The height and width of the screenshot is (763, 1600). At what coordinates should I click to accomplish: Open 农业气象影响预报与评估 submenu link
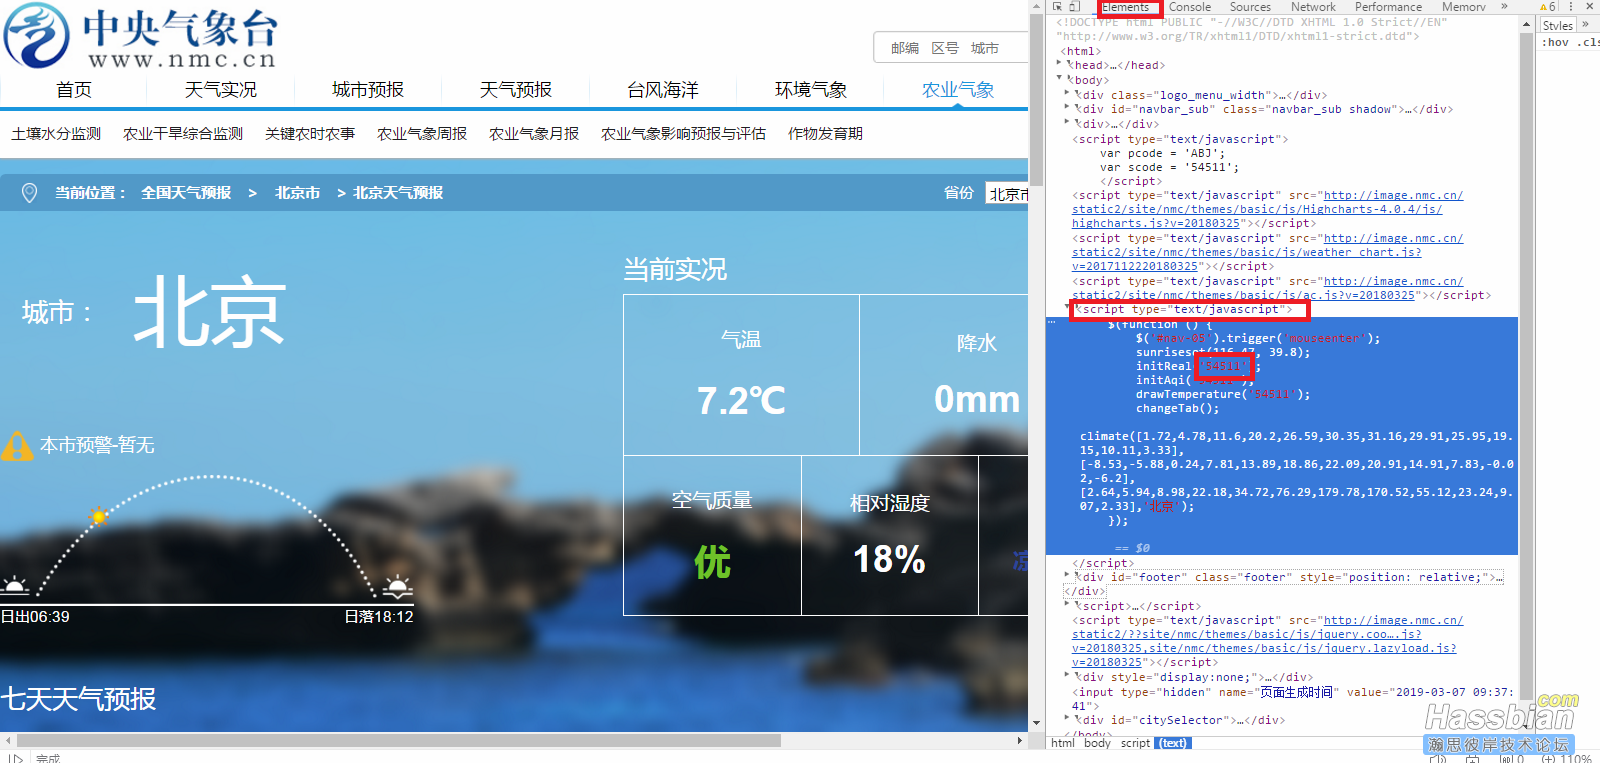[683, 134]
